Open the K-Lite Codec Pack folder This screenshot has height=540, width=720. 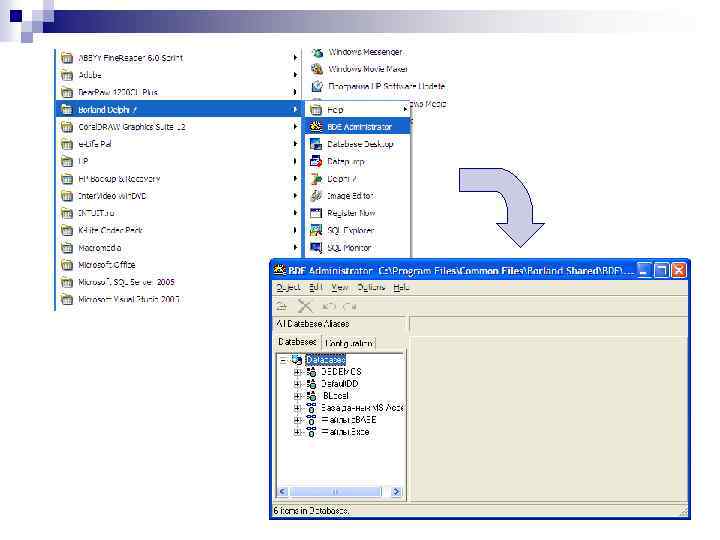pyautogui.click(x=178, y=231)
